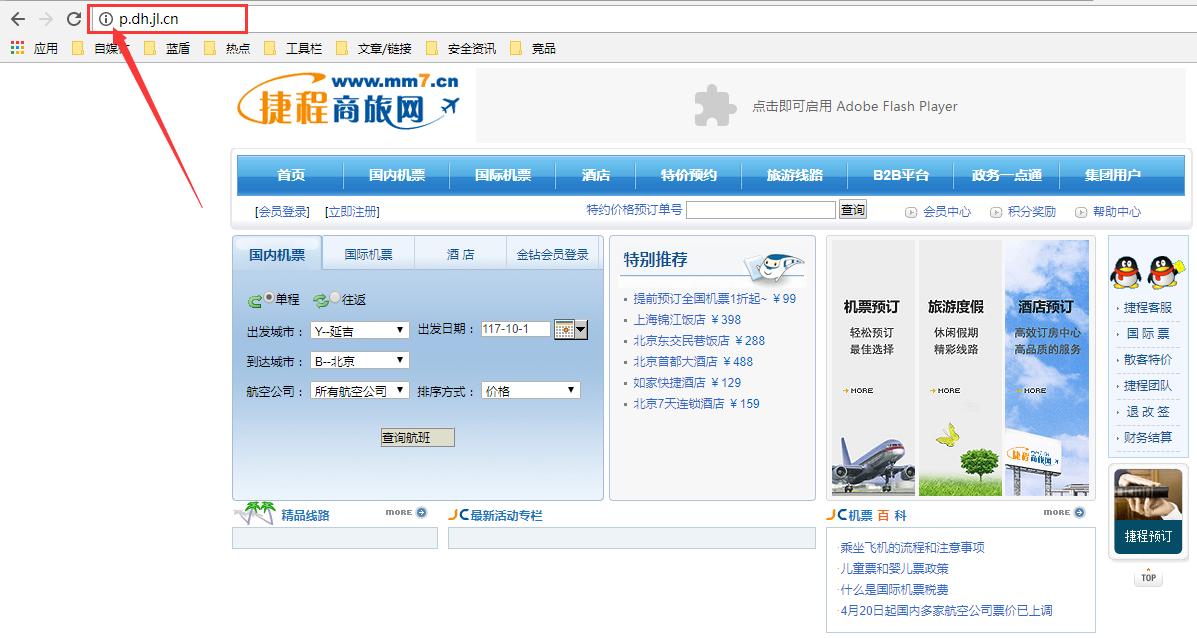Click the arrow icon beside 会员中心

point(912,212)
